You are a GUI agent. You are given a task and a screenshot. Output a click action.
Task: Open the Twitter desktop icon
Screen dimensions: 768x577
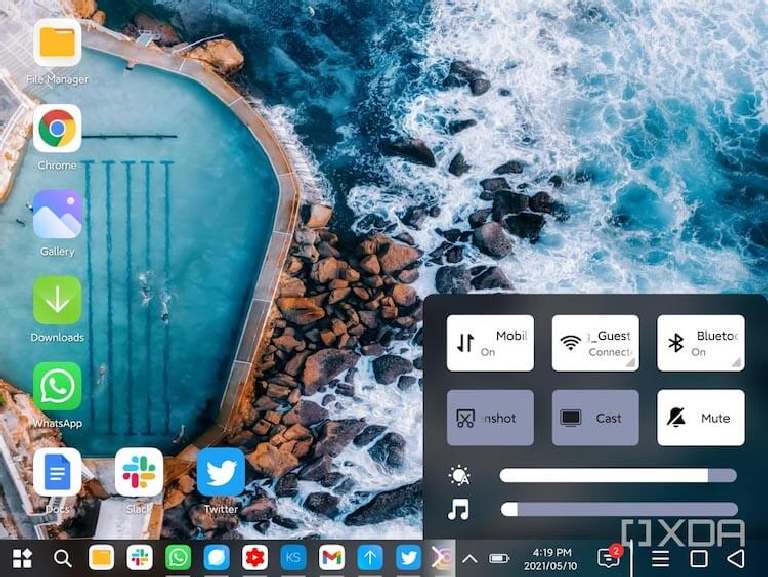pos(221,472)
